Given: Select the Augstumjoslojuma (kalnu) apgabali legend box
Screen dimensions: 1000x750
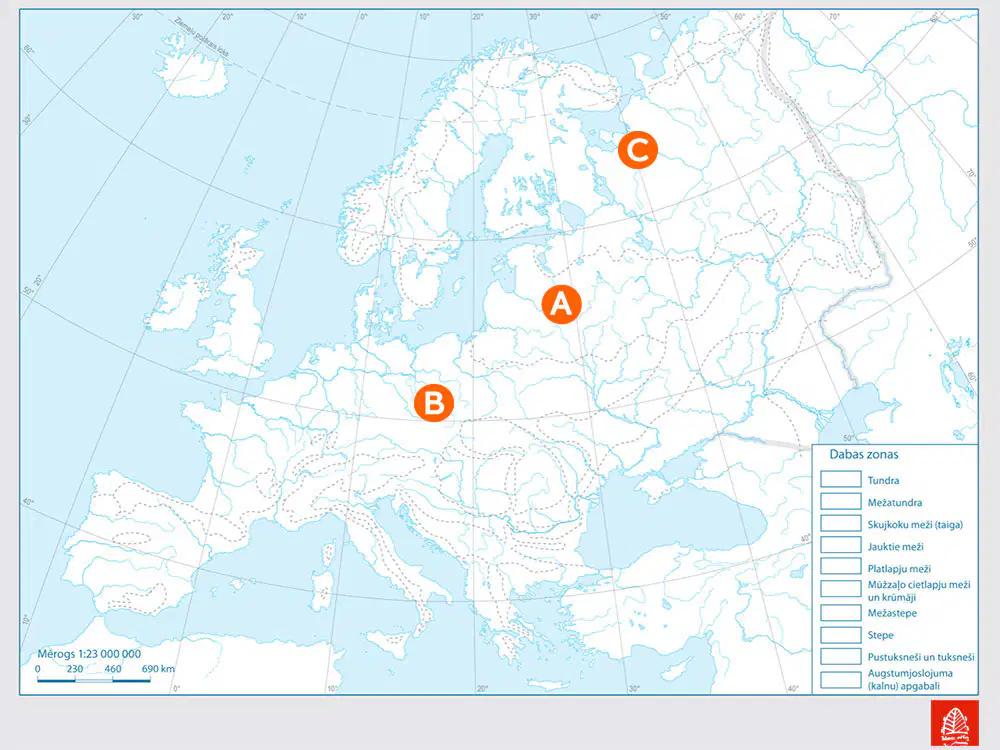Looking at the screenshot, I should click(x=841, y=680).
